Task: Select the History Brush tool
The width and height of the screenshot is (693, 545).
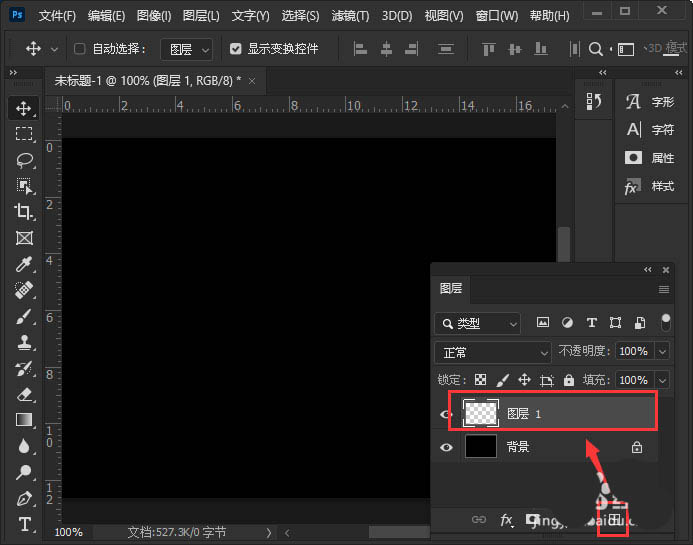Action: pyautogui.click(x=24, y=368)
